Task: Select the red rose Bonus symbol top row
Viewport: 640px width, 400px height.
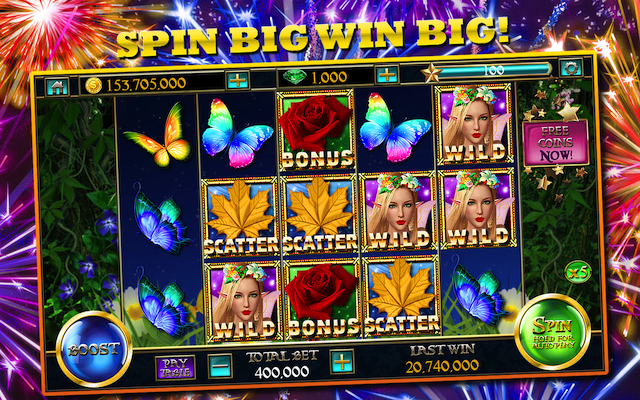Action: (315, 130)
